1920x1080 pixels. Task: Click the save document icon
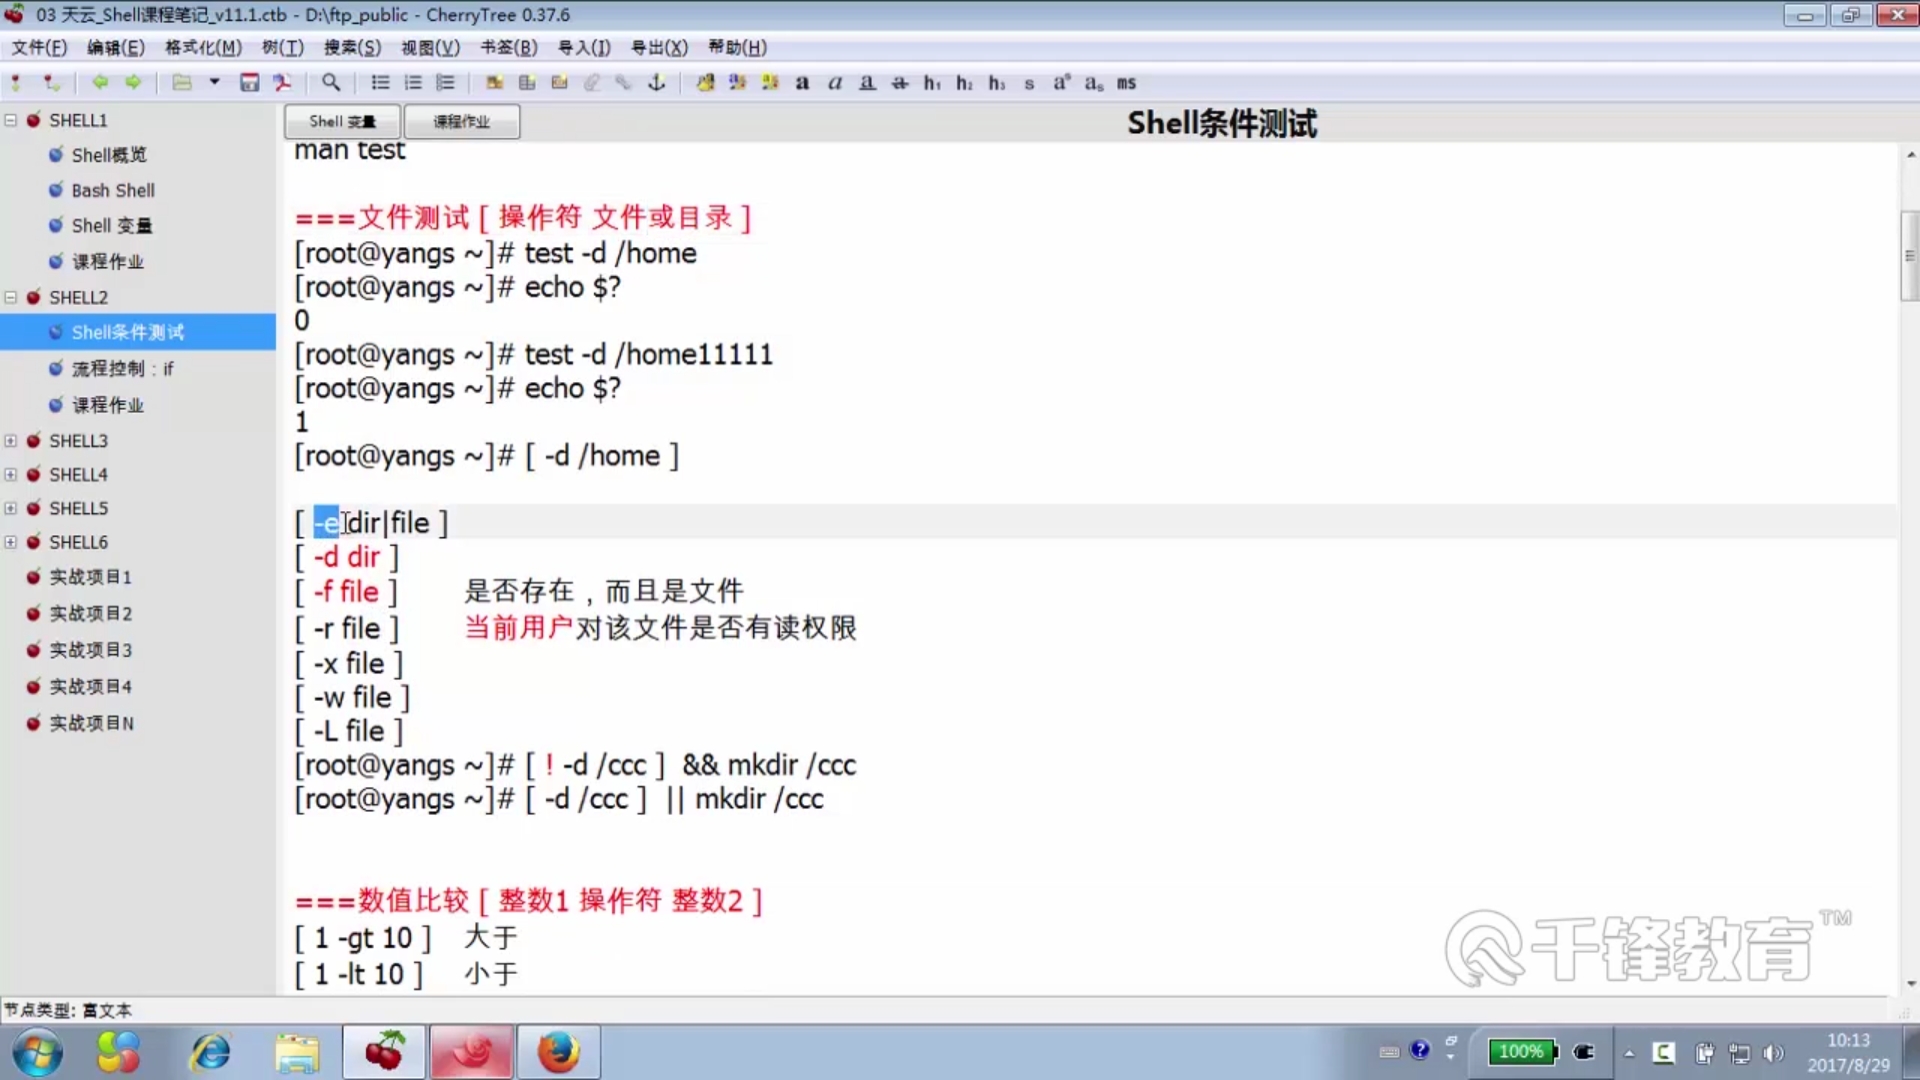point(249,83)
